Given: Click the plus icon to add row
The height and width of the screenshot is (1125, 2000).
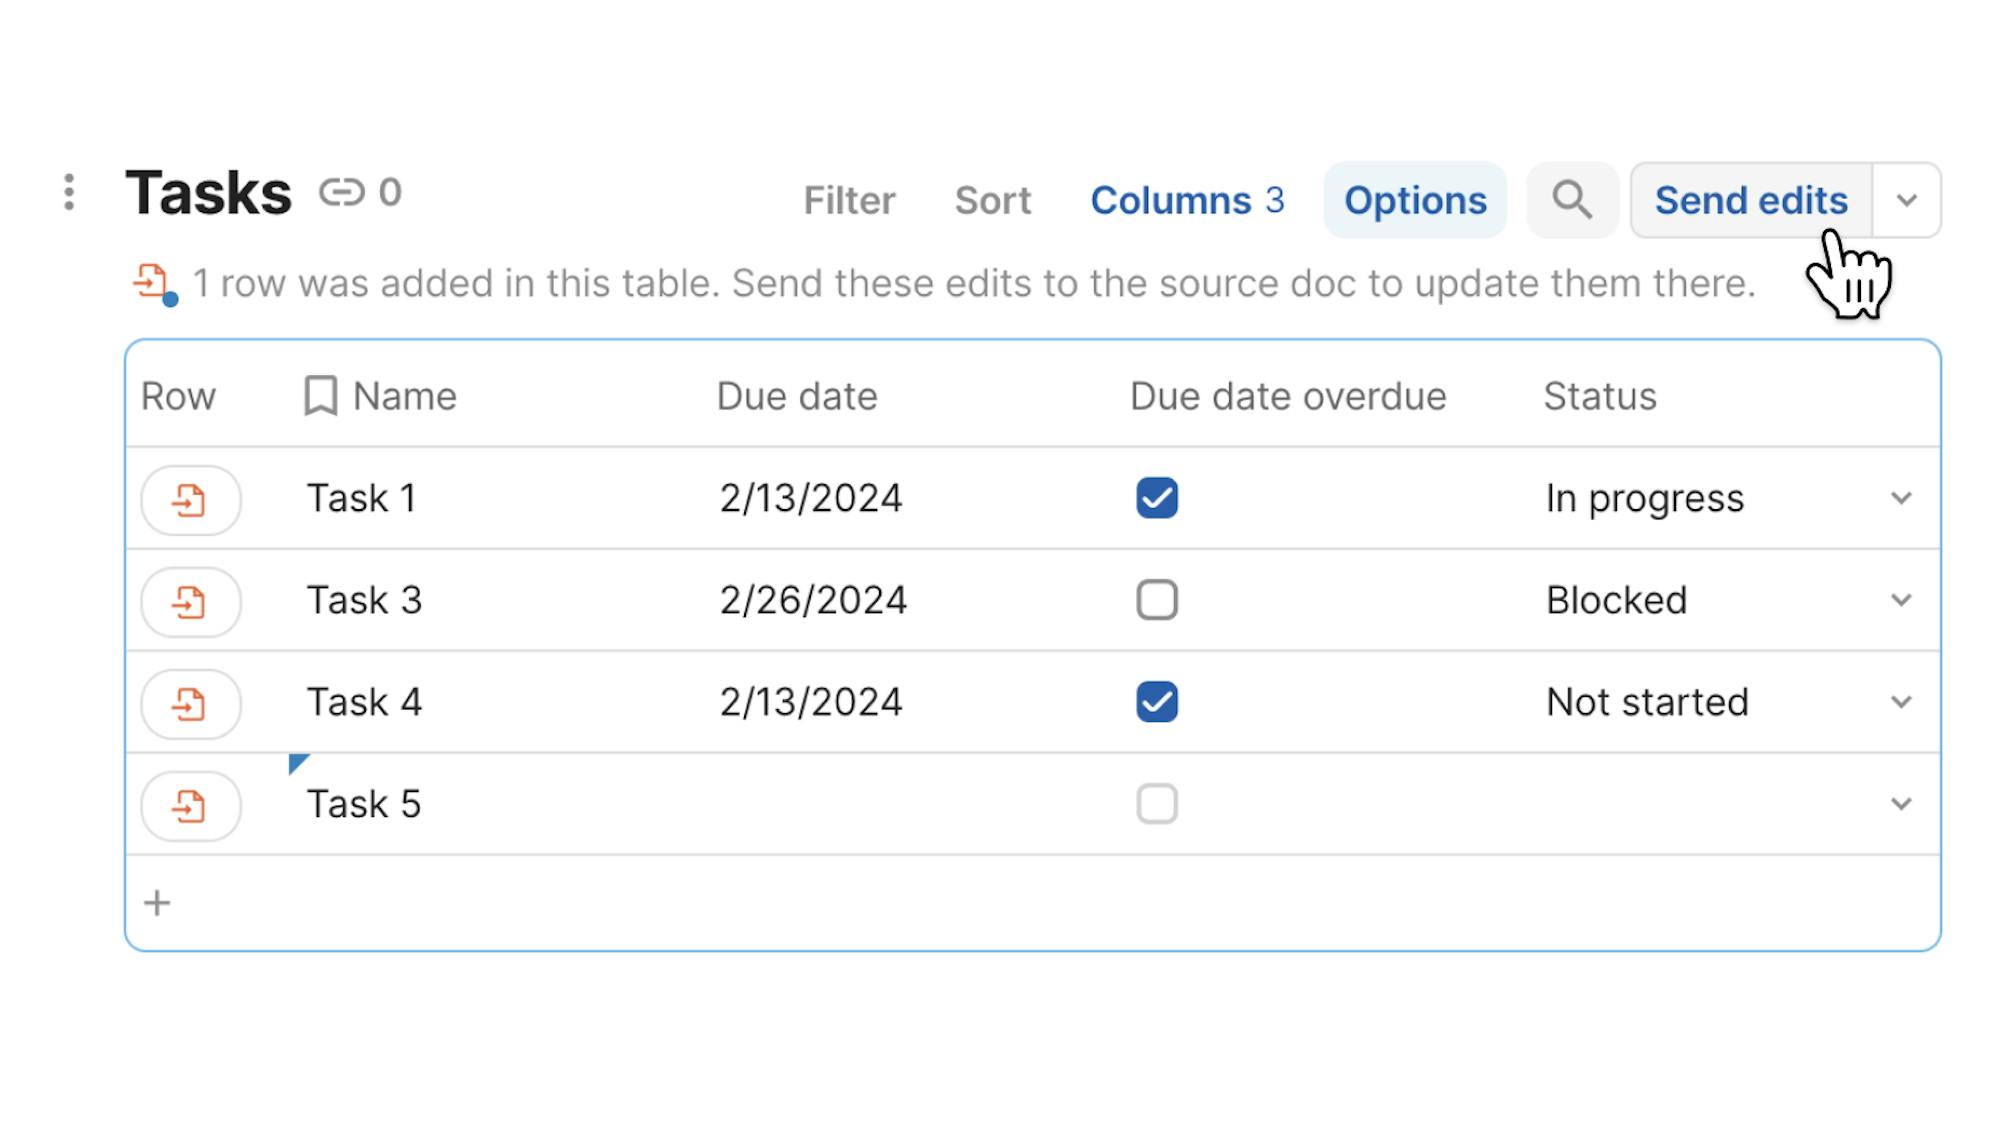Looking at the screenshot, I should pyautogui.click(x=157, y=903).
